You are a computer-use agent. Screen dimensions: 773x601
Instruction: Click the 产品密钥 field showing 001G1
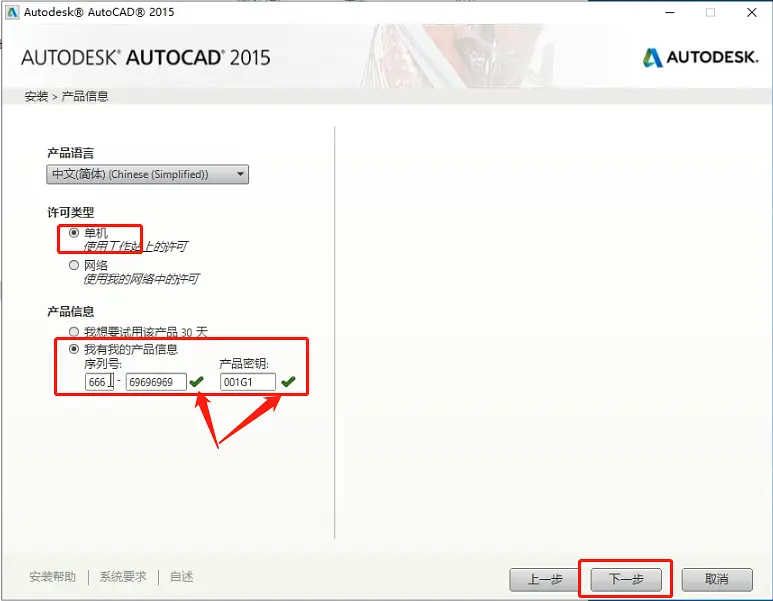click(x=247, y=382)
